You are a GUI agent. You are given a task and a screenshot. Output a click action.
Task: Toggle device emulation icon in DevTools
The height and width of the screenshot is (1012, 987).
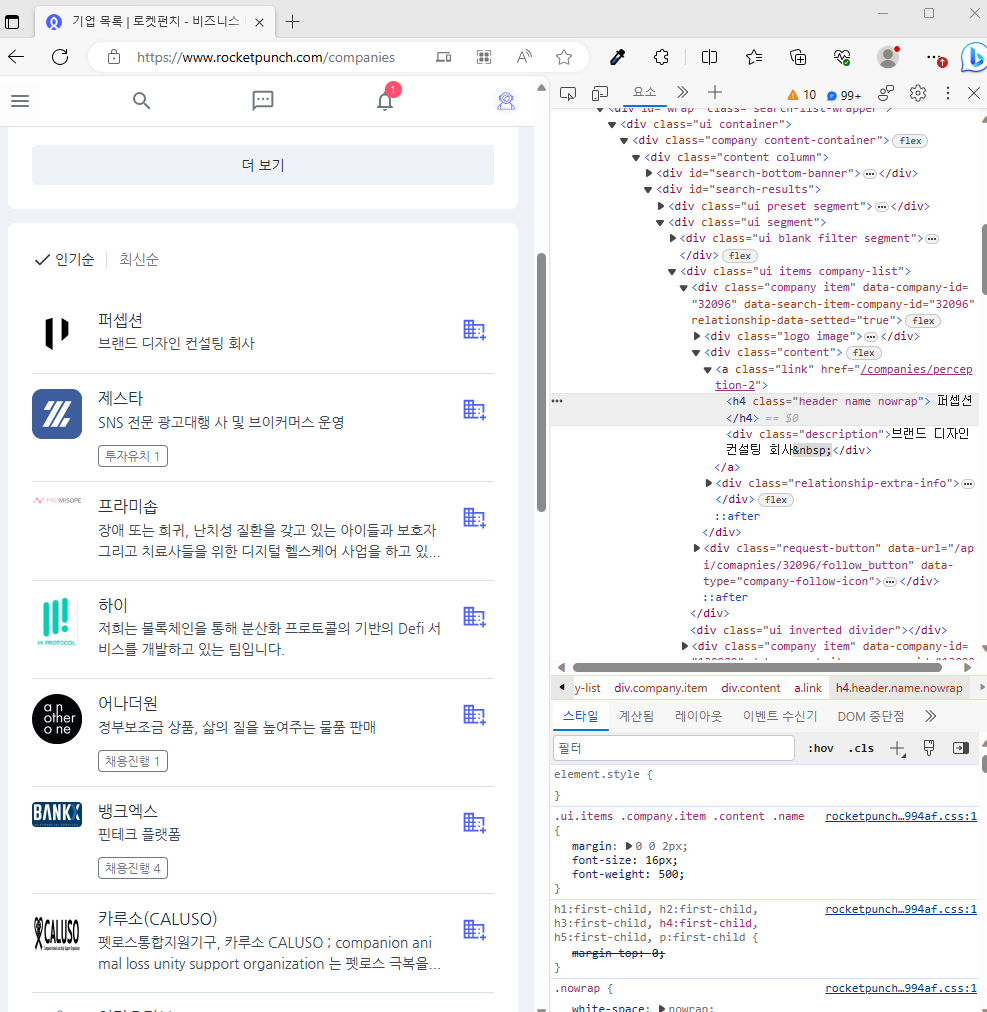[600, 94]
